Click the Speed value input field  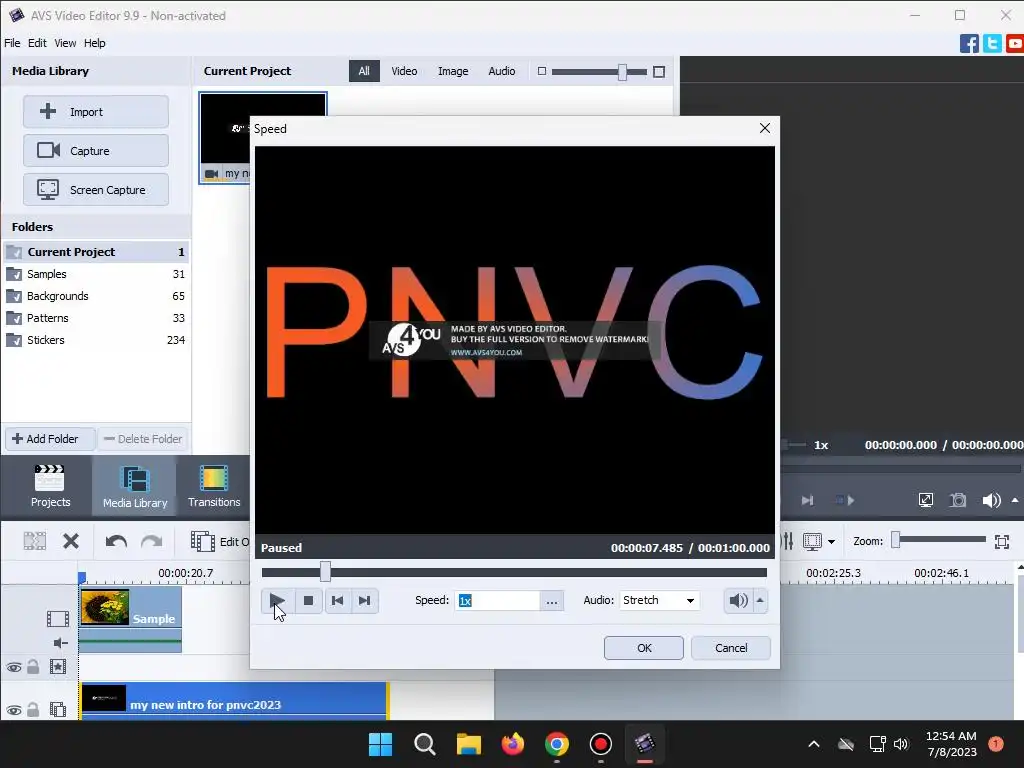(x=498, y=601)
